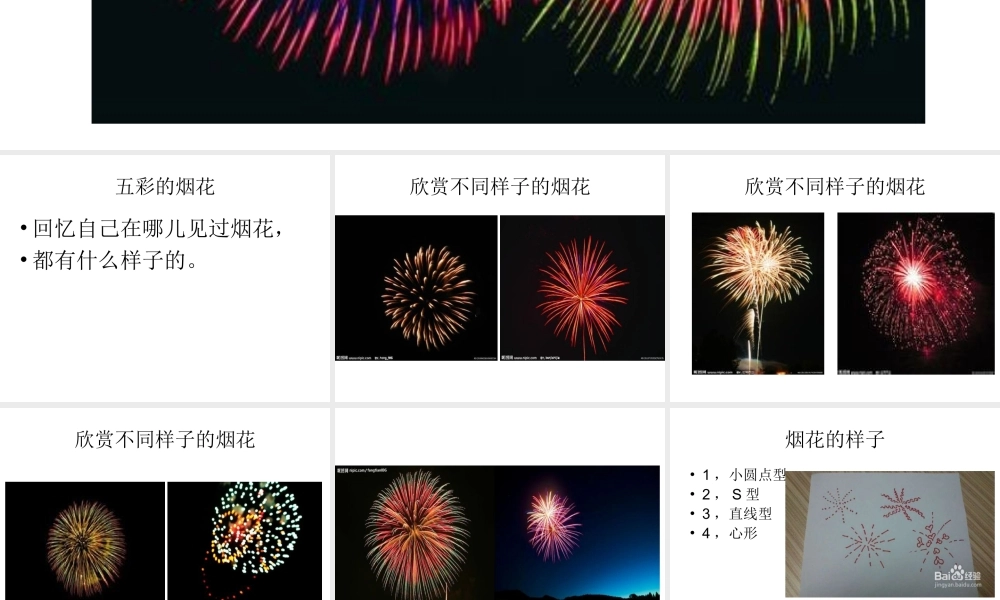
Task: Select list item 2 S型
Action: pyautogui.click(x=731, y=494)
